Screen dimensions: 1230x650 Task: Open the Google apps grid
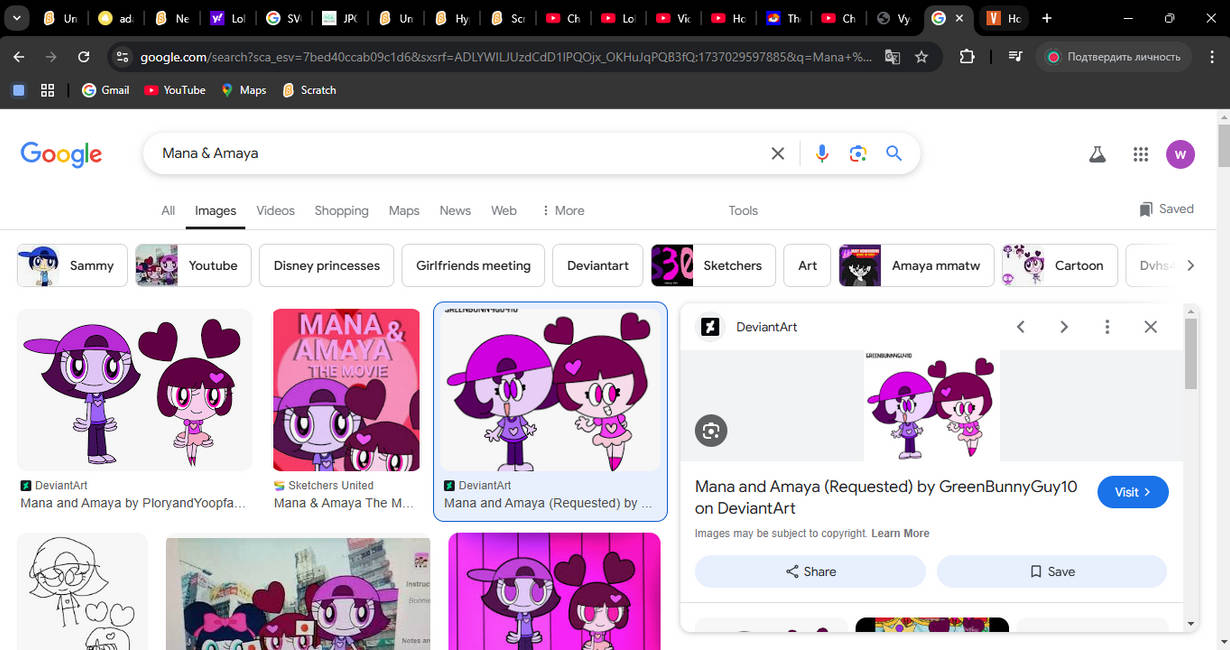(1140, 154)
